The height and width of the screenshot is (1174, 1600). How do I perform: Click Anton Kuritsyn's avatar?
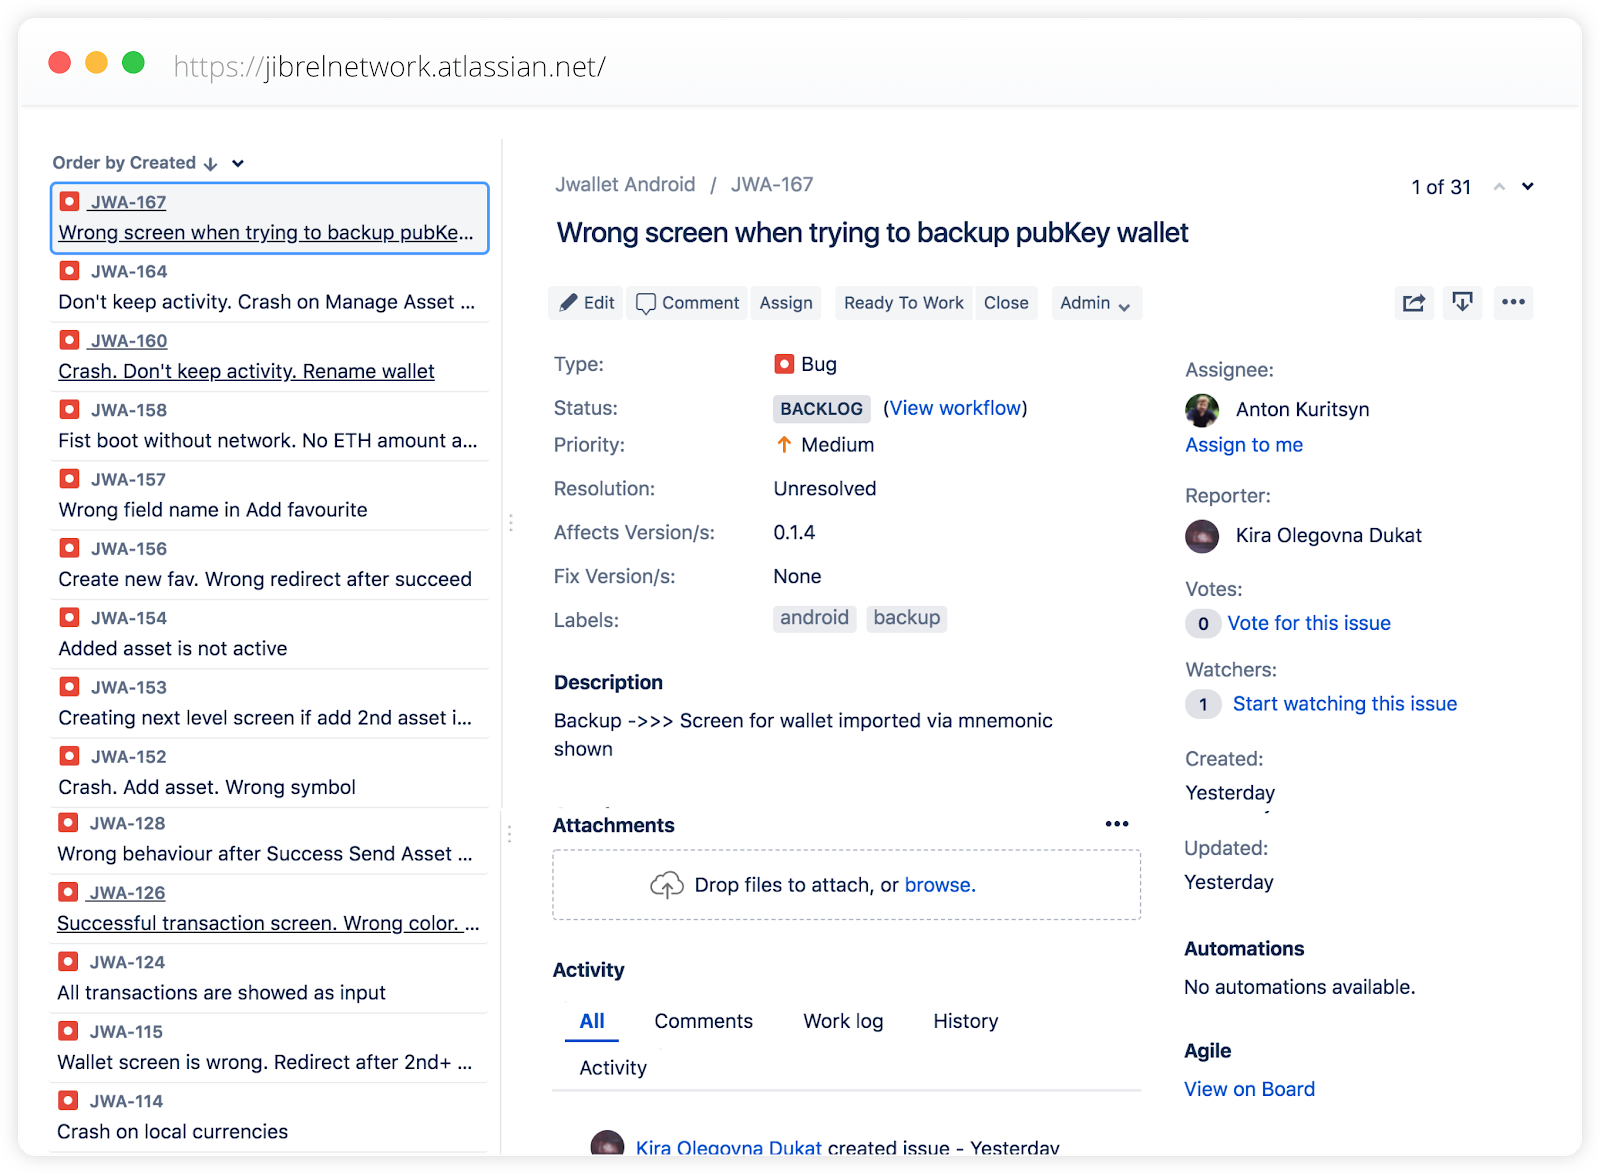click(1202, 409)
